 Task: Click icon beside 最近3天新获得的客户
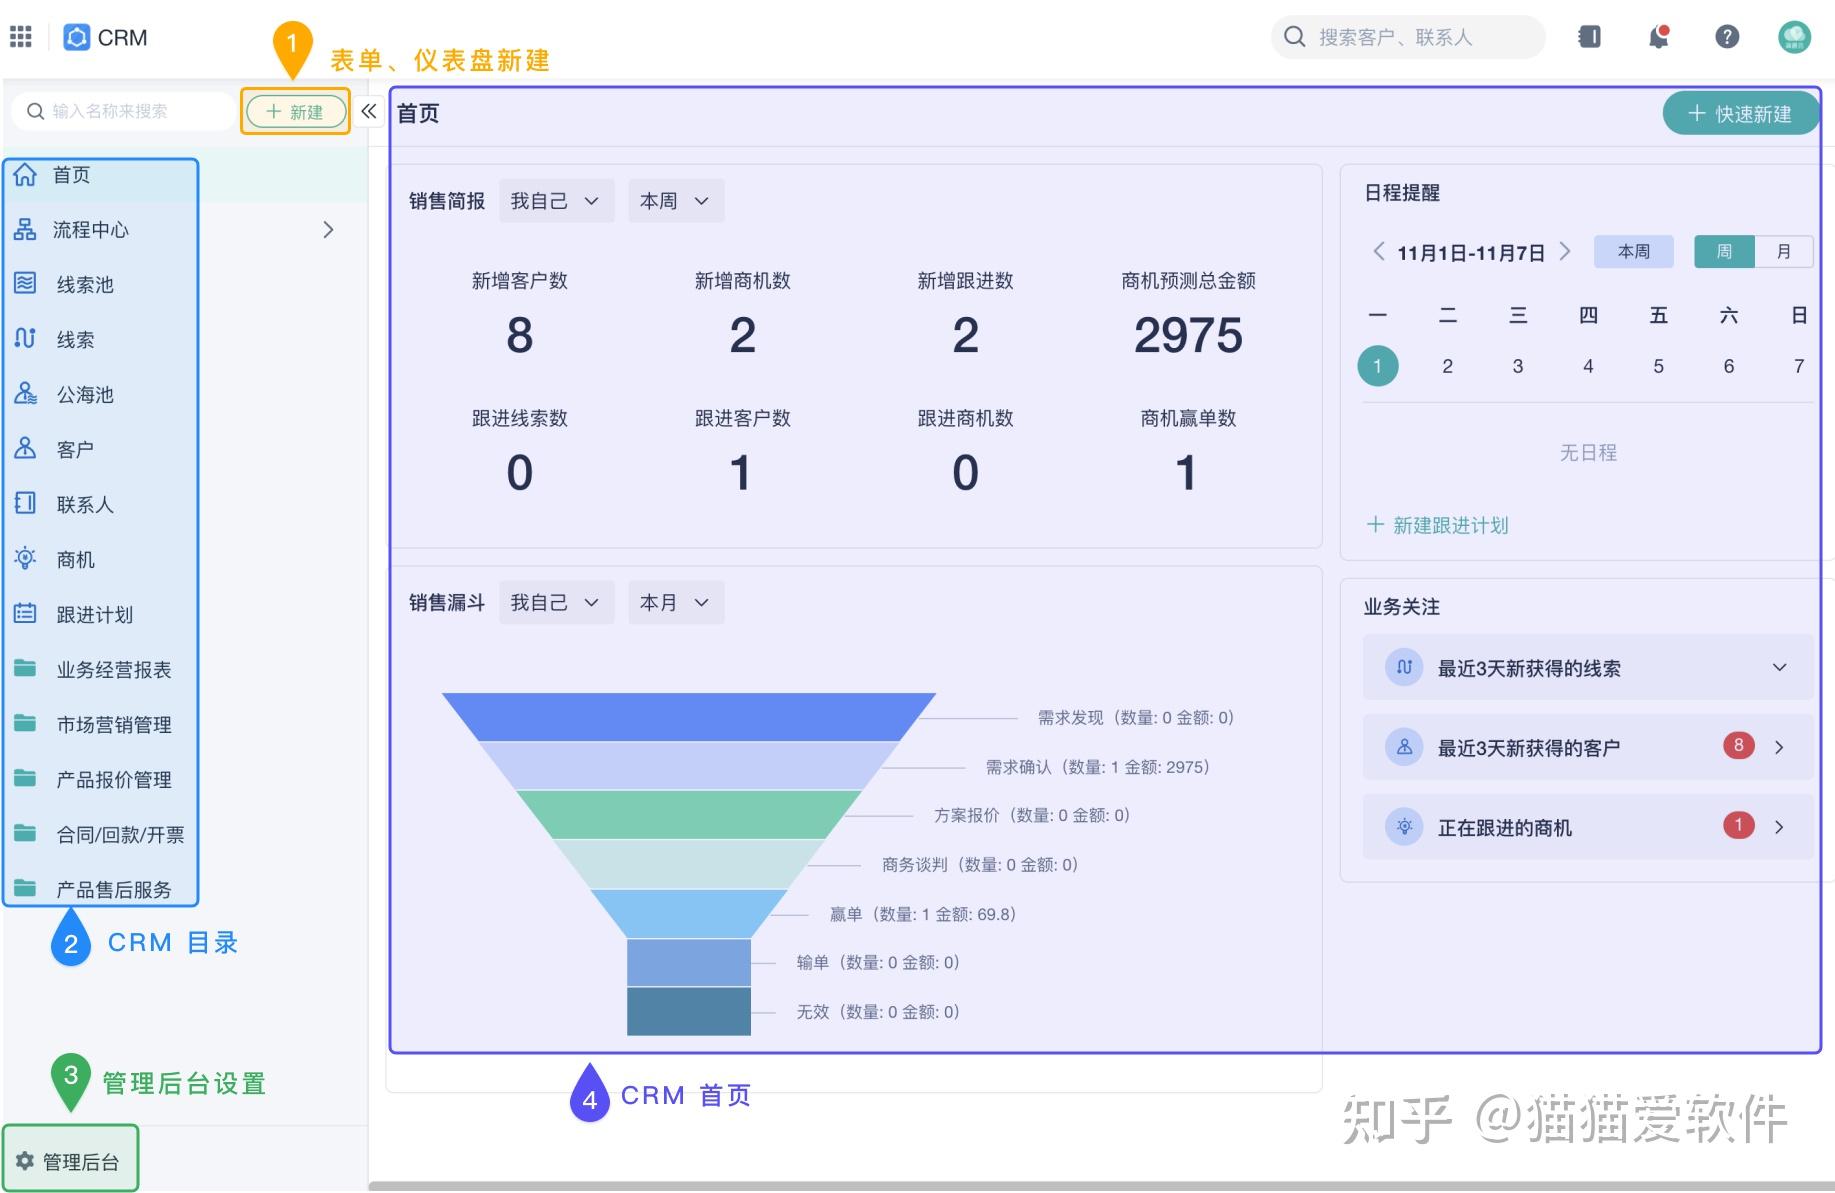1404,747
